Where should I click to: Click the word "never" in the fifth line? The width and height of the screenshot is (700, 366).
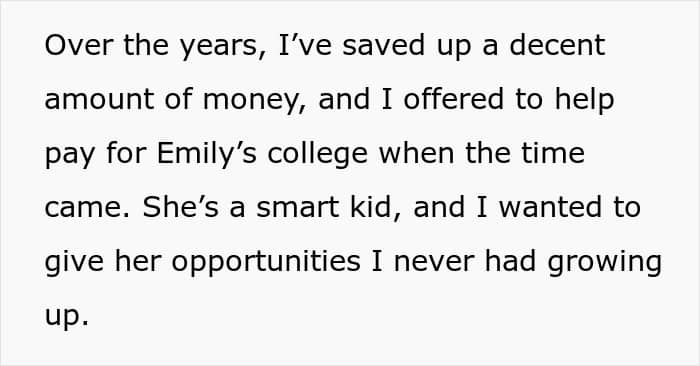[x=434, y=262]
